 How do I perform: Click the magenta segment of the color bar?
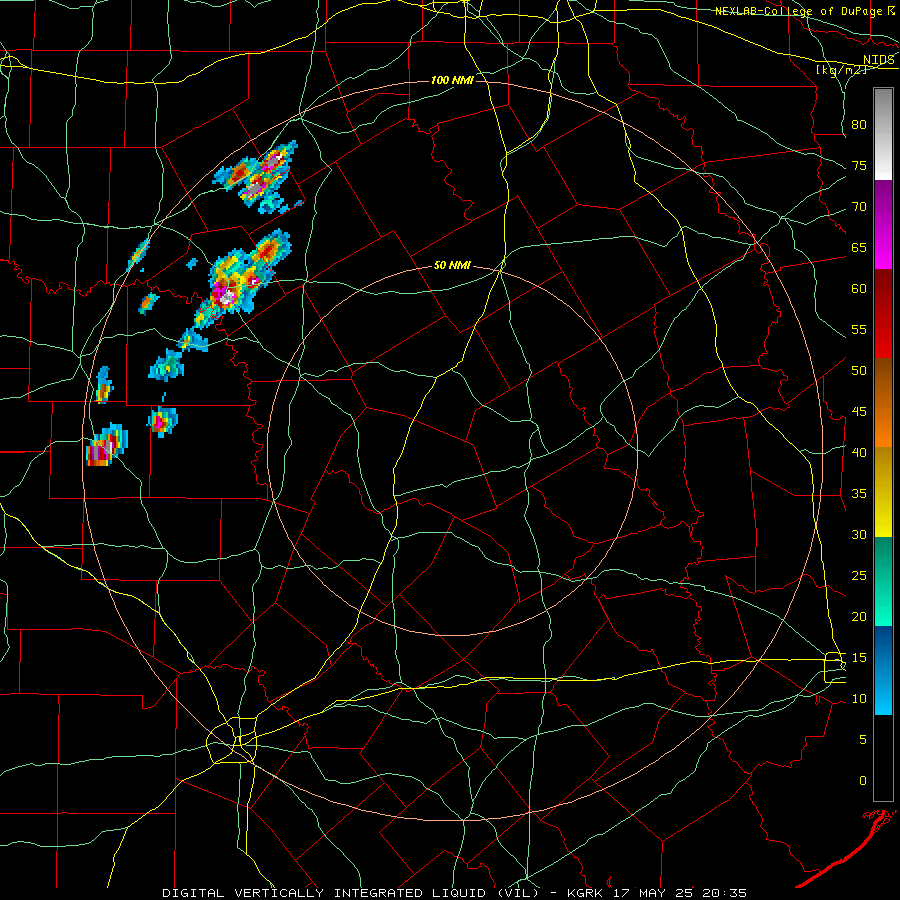tap(883, 224)
